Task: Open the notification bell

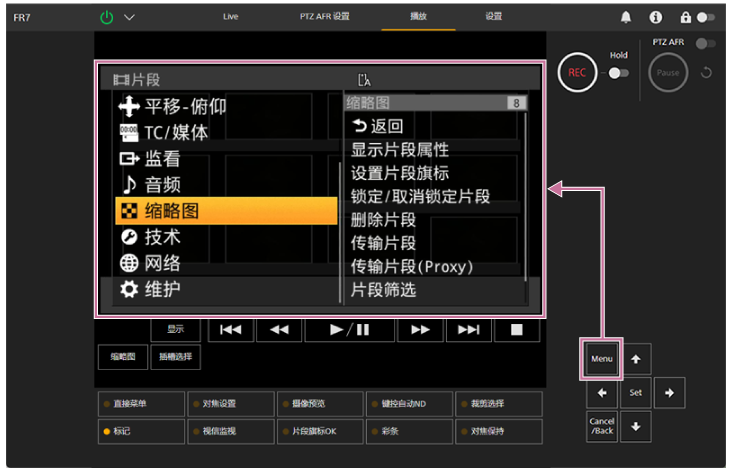Action: coord(626,17)
